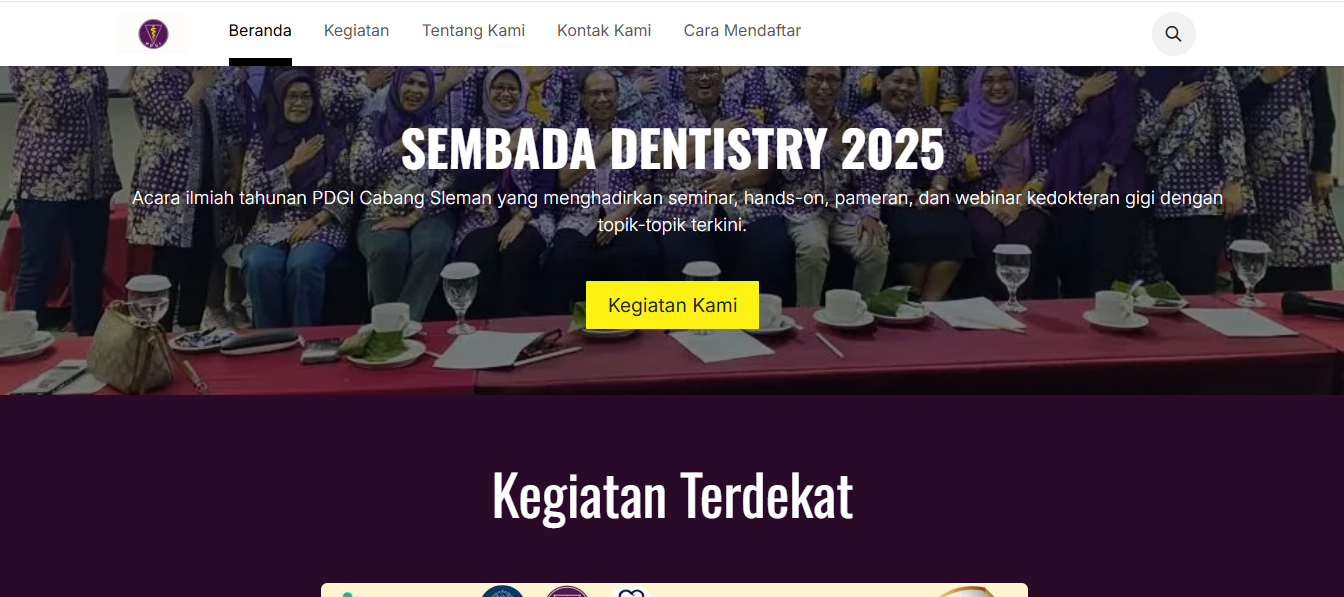Click the purple round logo on banner
Viewport: 1344px width, 597px height.
(x=567, y=591)
